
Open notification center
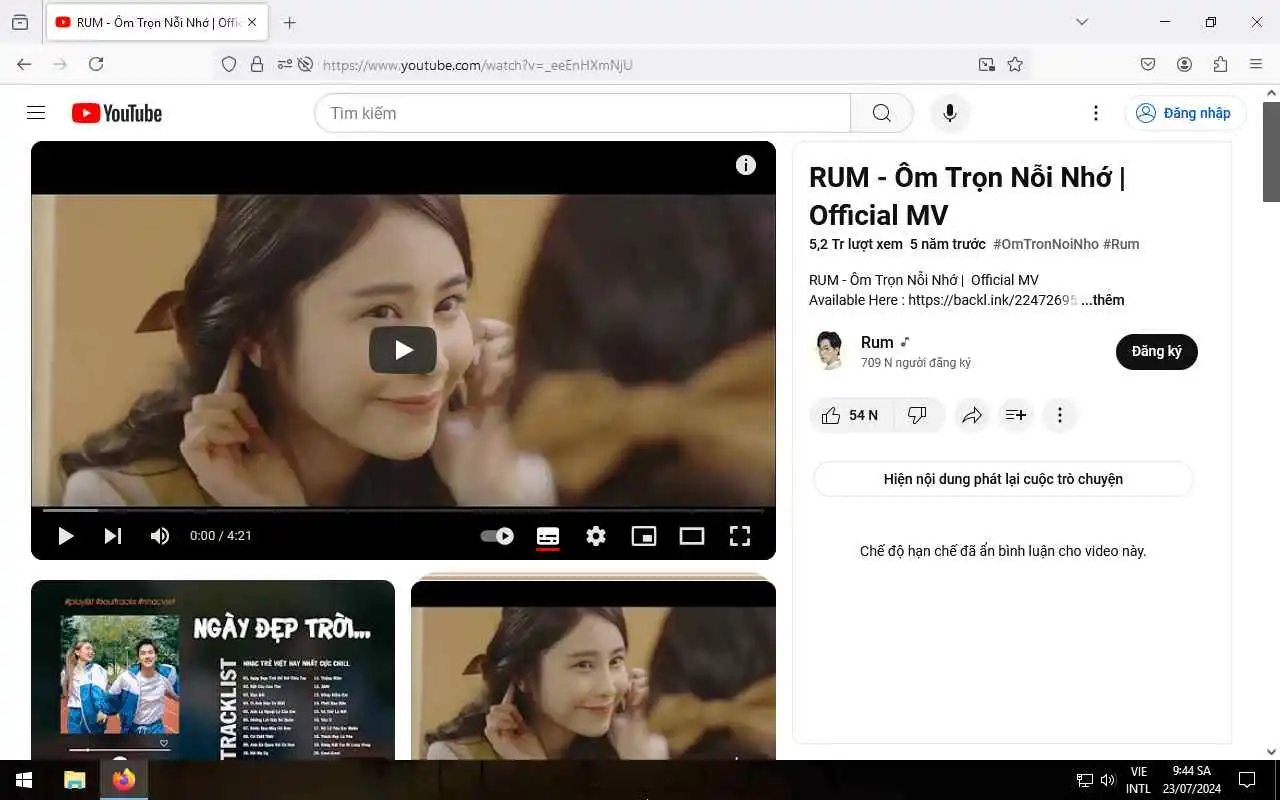pos(1247,780)
